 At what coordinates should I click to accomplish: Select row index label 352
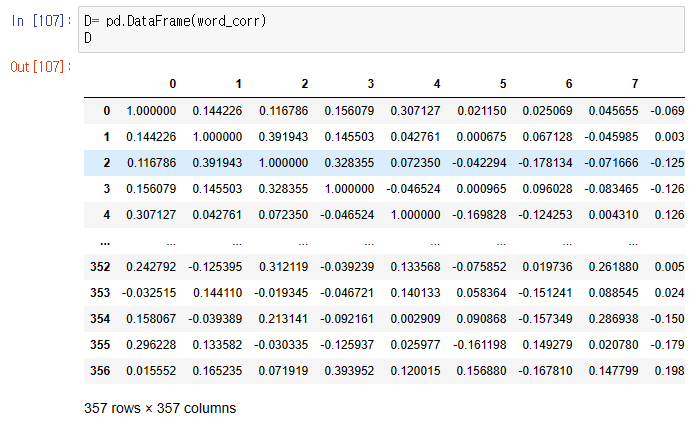tap(100, 265)
